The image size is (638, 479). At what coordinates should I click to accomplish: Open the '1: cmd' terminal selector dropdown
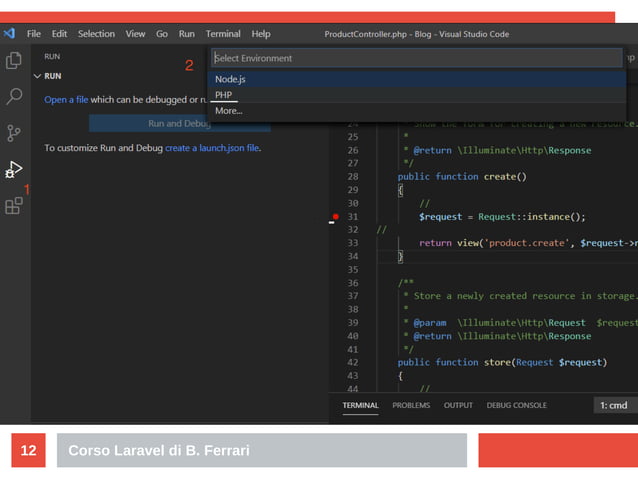tap(614, 405)
